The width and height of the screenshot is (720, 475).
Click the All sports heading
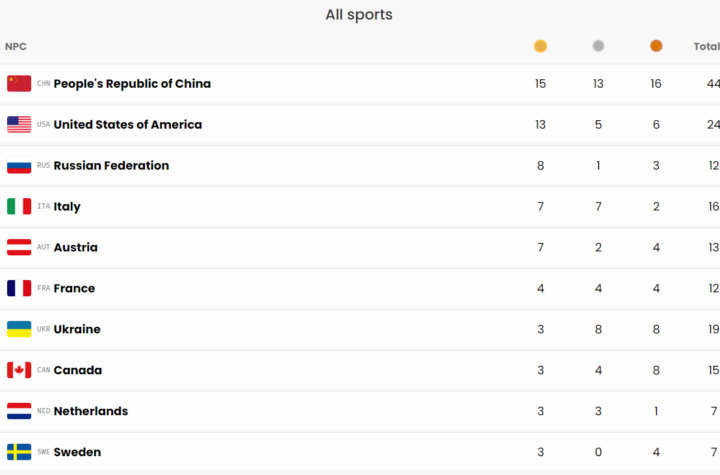(359, 15)
